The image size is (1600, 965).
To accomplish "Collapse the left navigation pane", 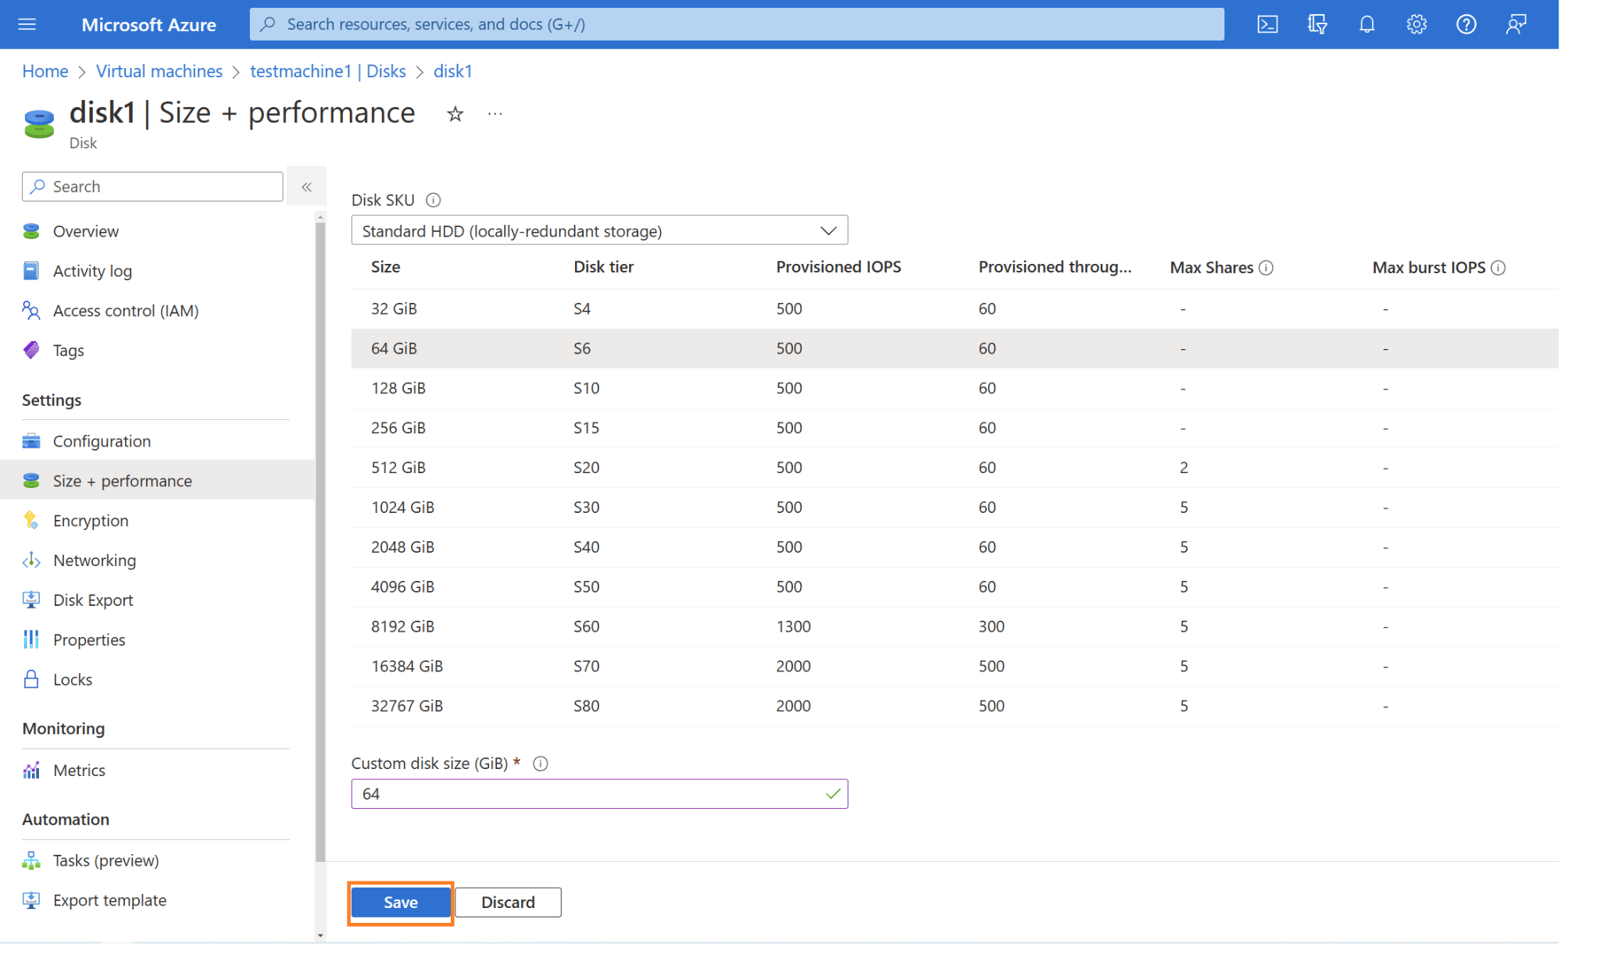I will [307, 187].
